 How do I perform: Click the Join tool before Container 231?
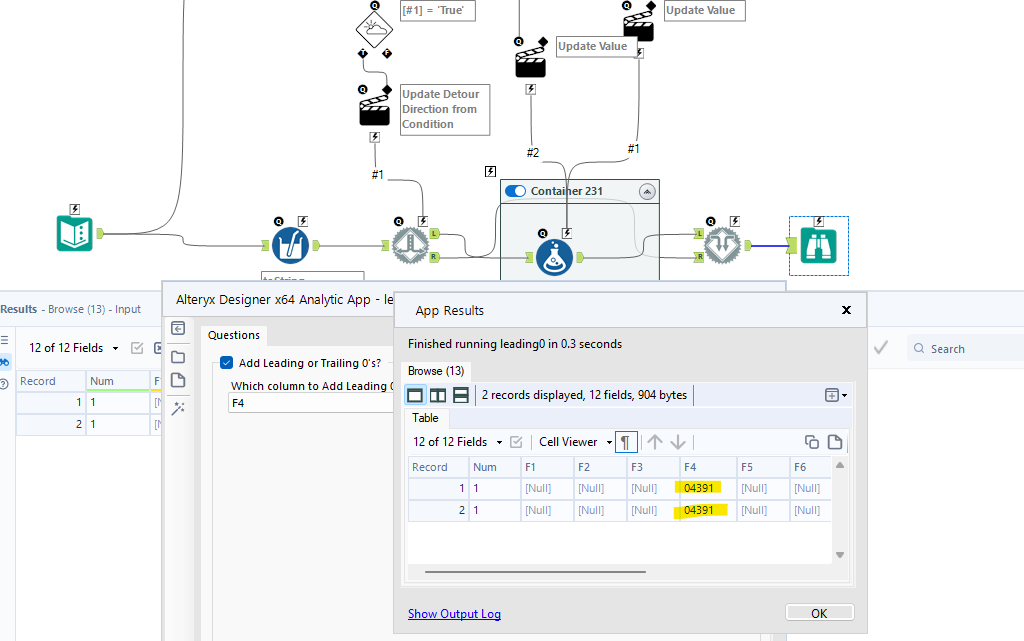pos(410,244)
